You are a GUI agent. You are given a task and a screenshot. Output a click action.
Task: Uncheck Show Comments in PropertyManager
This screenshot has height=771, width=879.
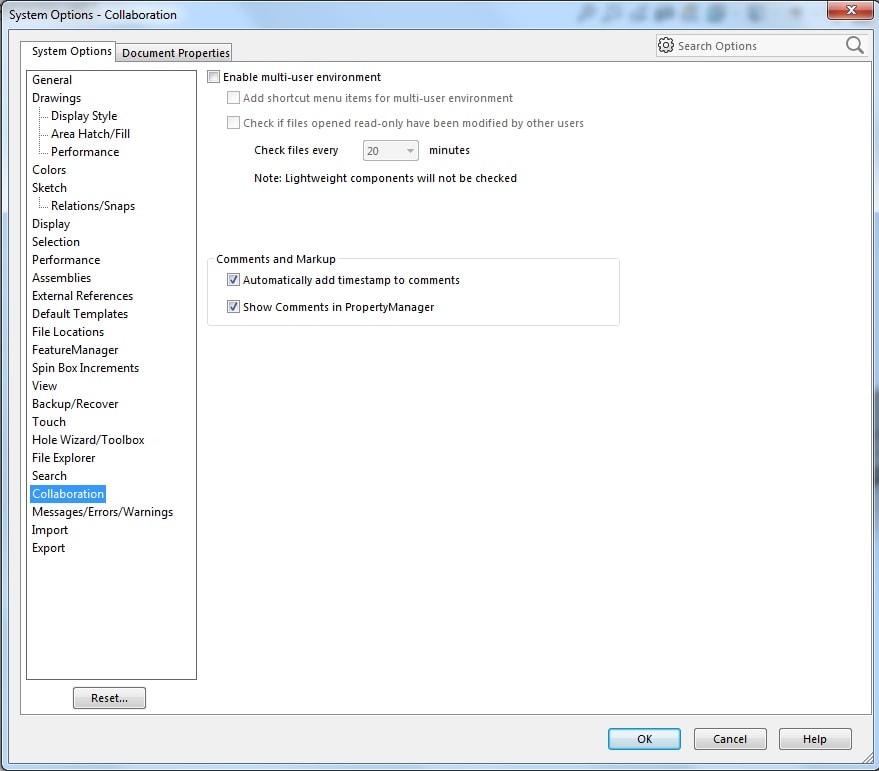[233, 307]
